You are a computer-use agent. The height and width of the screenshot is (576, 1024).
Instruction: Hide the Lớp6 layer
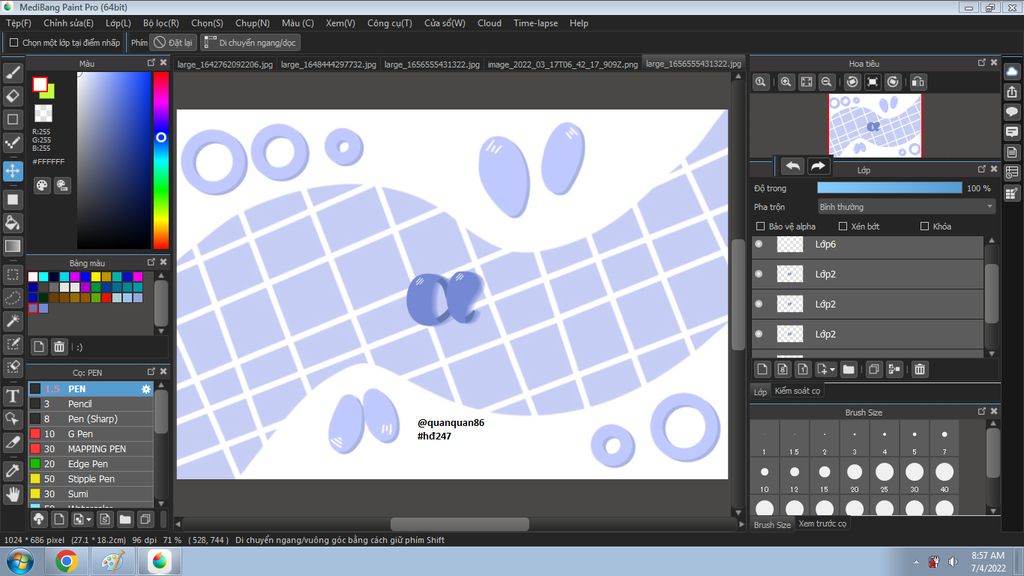pos(759,244)
